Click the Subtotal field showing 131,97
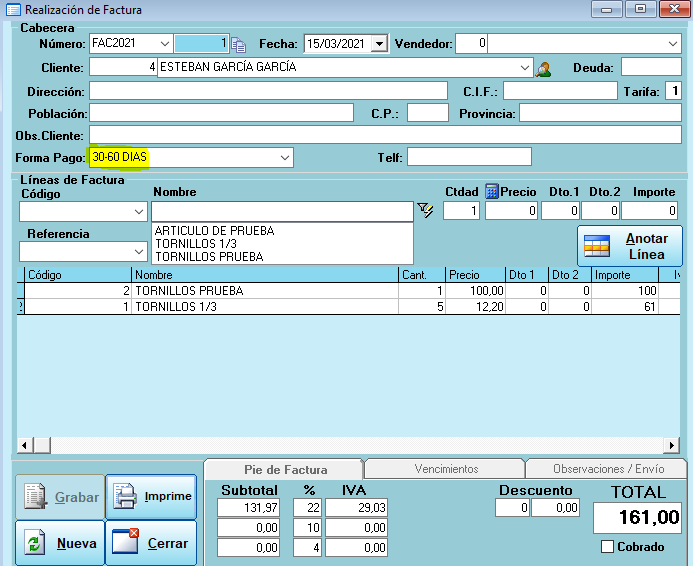 pyautogui.click(x=248, y=508)
